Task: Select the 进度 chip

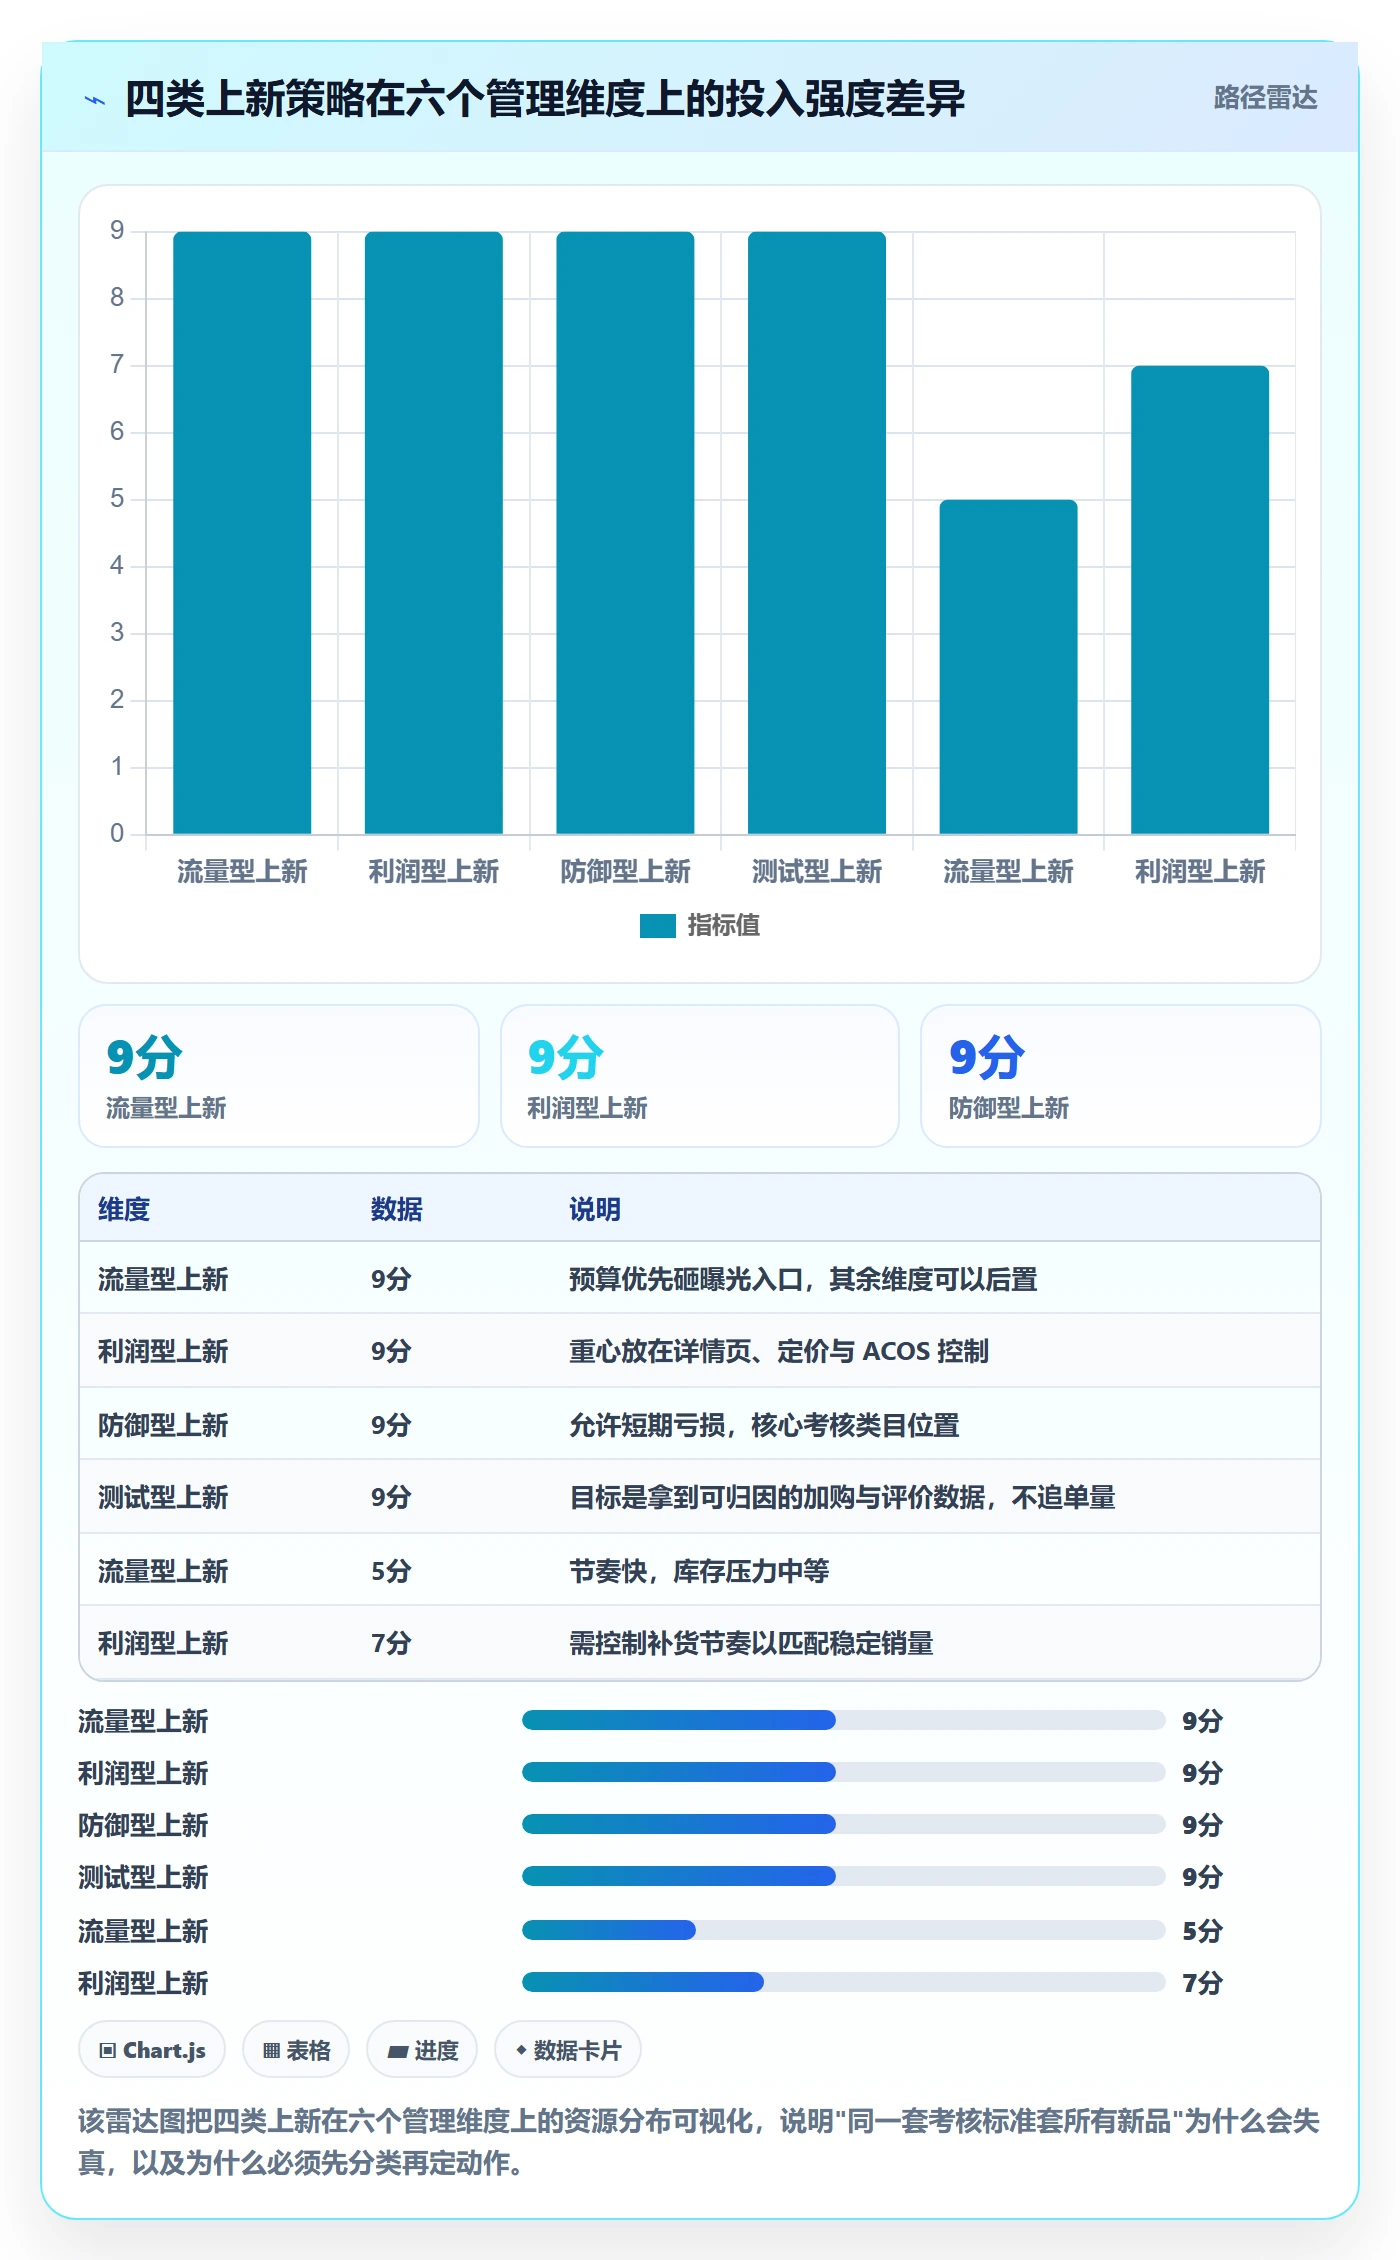Action: 422,2050
